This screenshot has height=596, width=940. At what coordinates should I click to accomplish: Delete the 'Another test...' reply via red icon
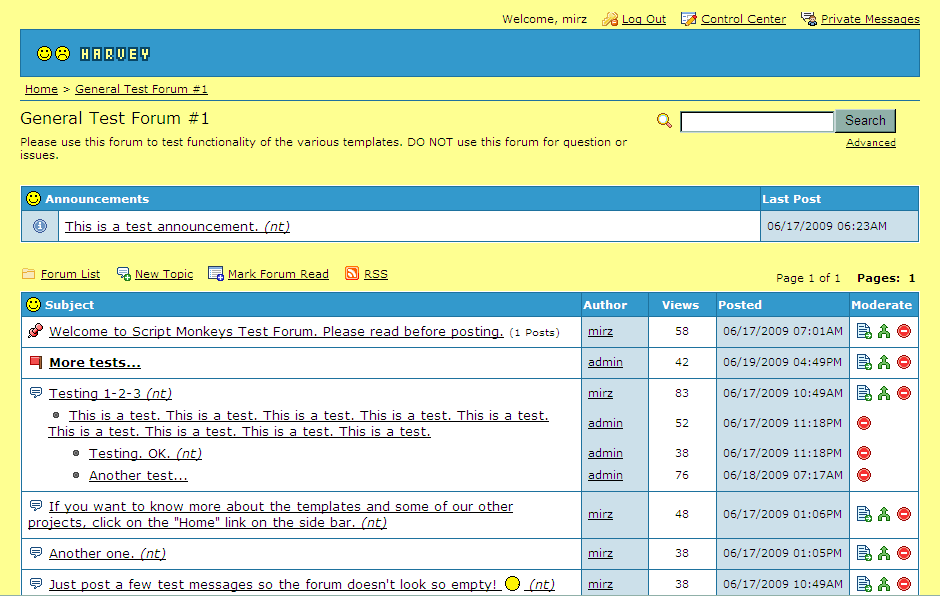864,475
